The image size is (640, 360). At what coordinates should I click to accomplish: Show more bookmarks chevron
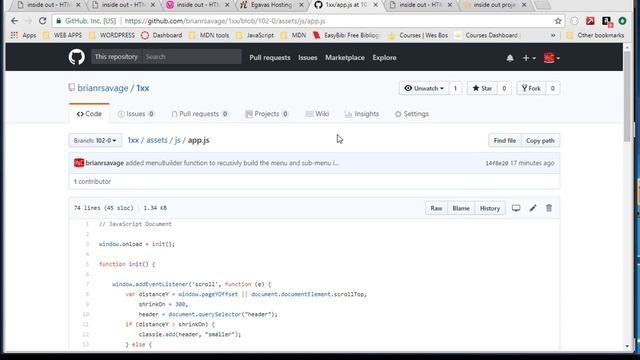point(553,36)
